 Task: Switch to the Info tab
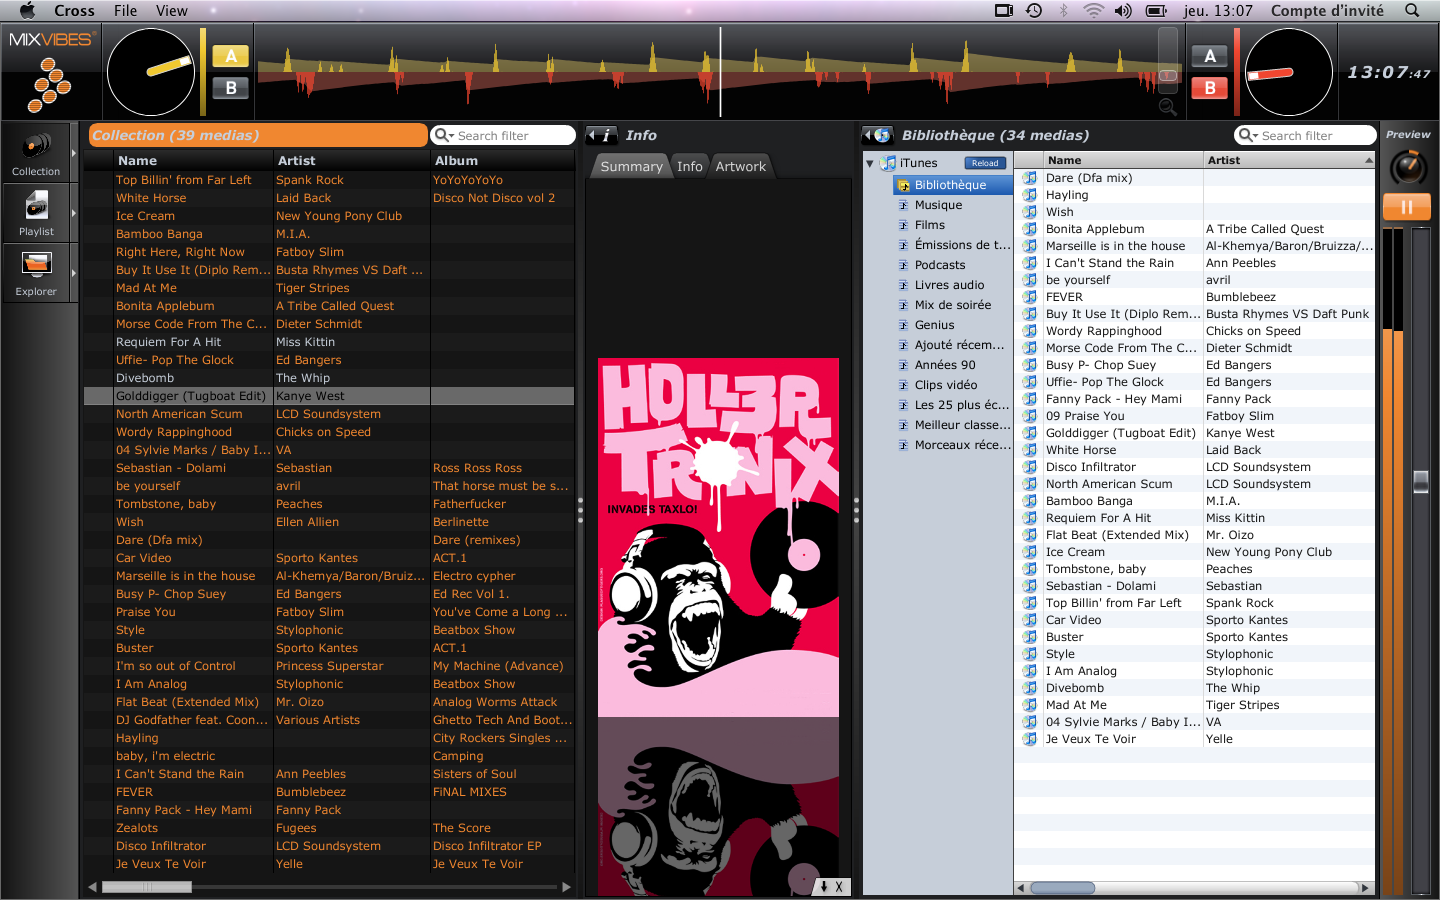point(690,167)
